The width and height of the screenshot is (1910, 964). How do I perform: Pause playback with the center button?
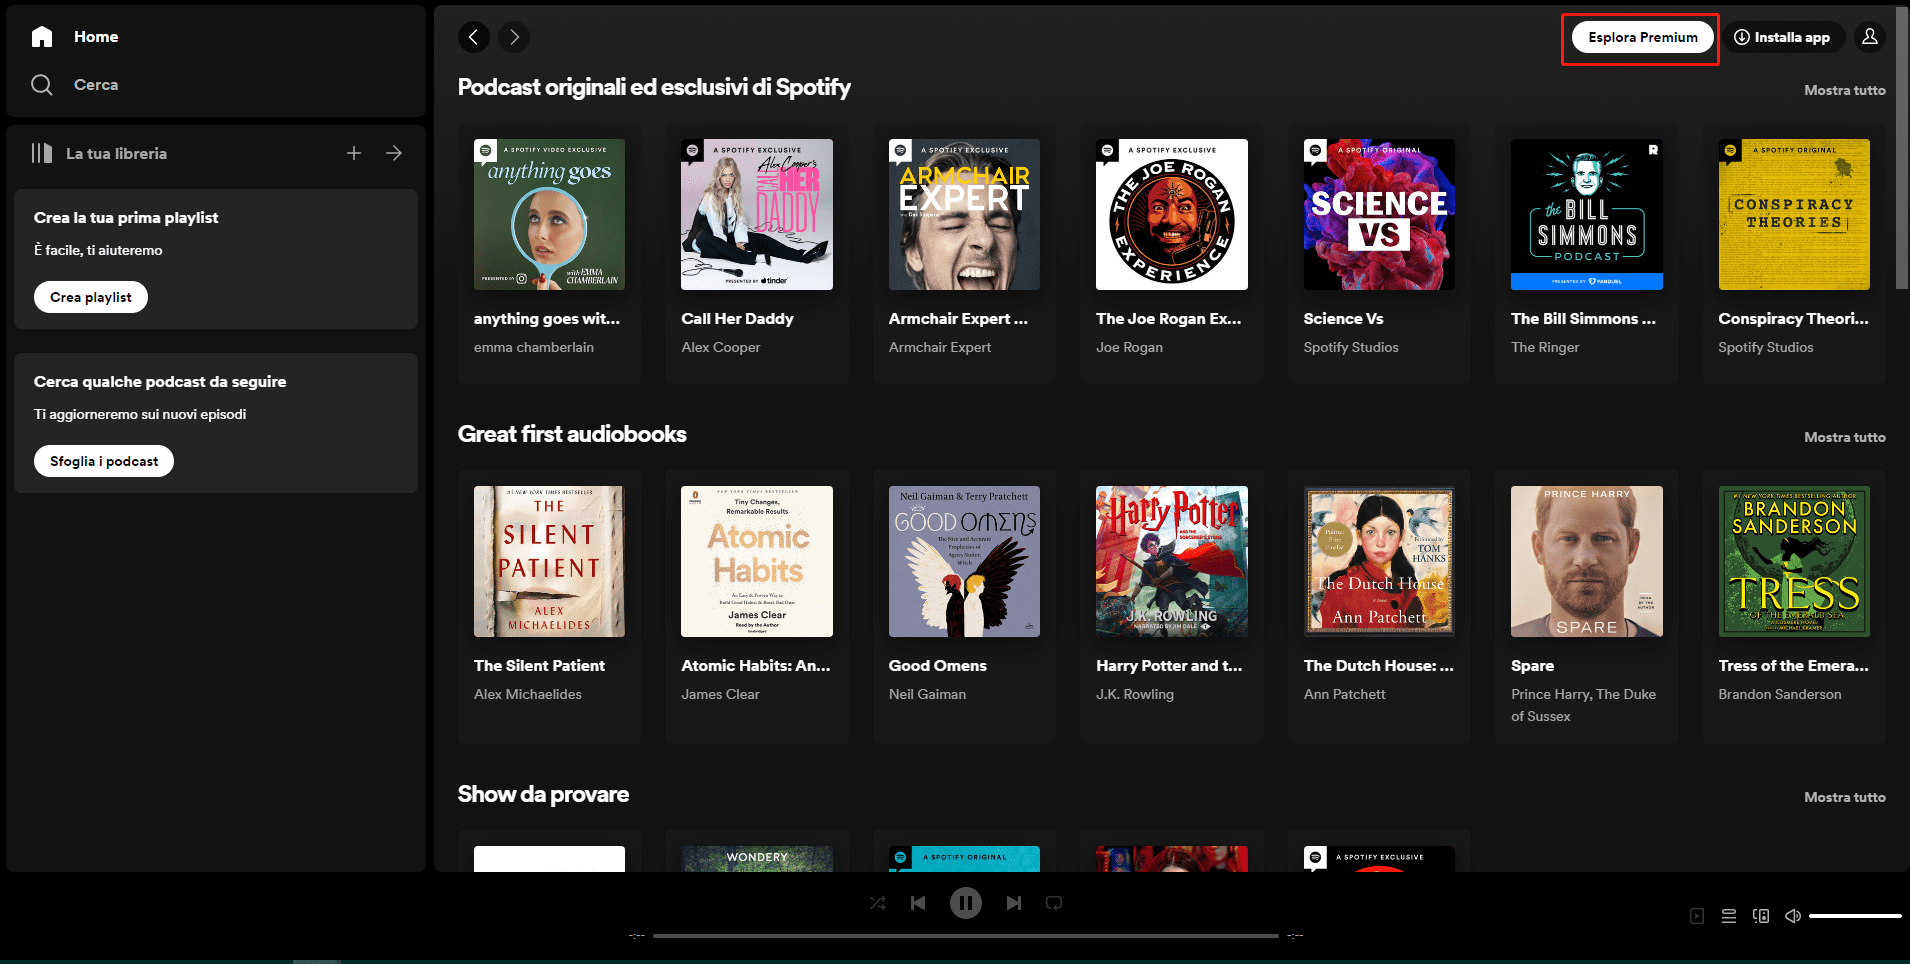966,903
